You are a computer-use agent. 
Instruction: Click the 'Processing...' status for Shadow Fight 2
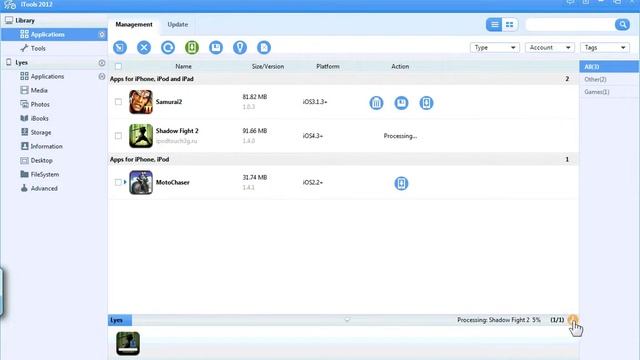tap(400, 136)
